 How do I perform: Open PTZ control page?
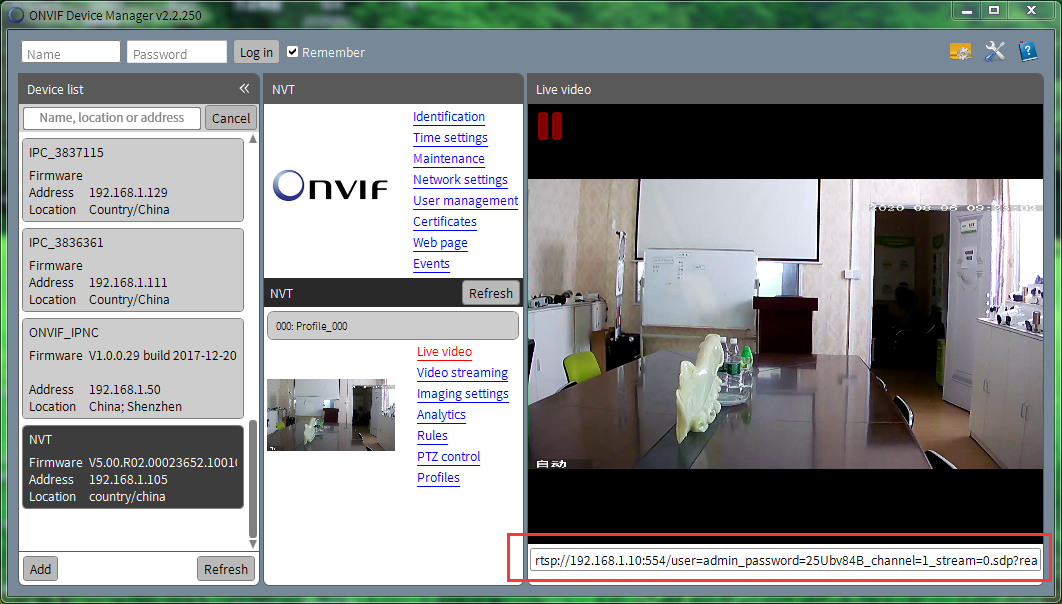pyautogui.click(x=448, y=457)
